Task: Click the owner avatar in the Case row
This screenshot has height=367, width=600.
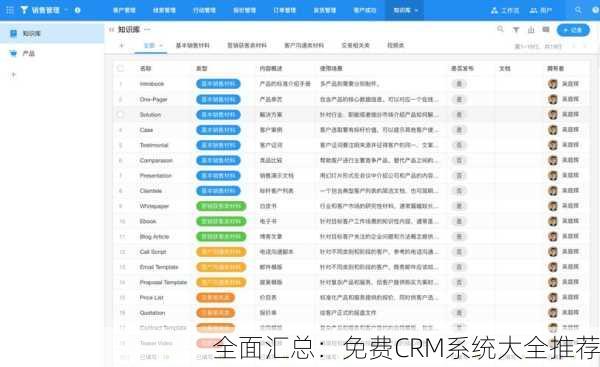Action: (553, 130)
